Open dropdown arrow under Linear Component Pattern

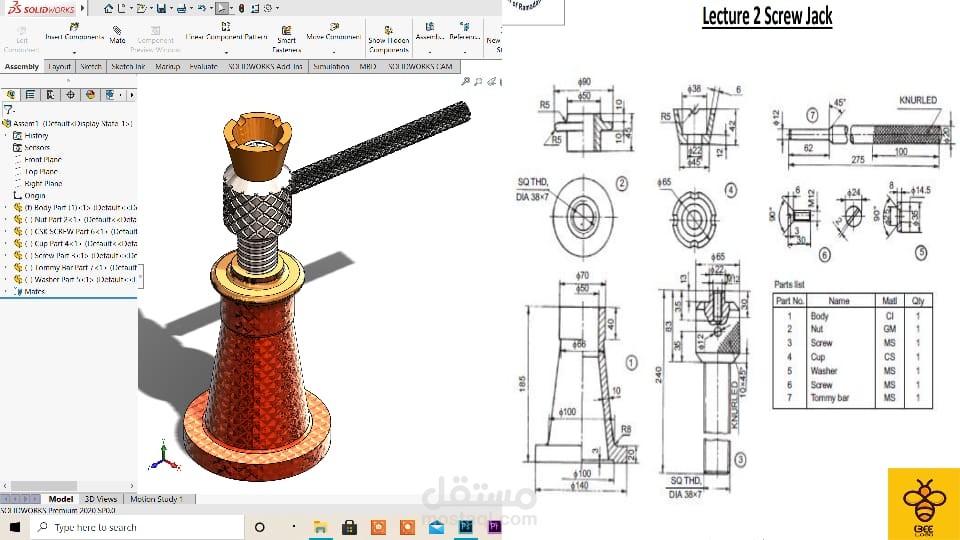point(226,52)
